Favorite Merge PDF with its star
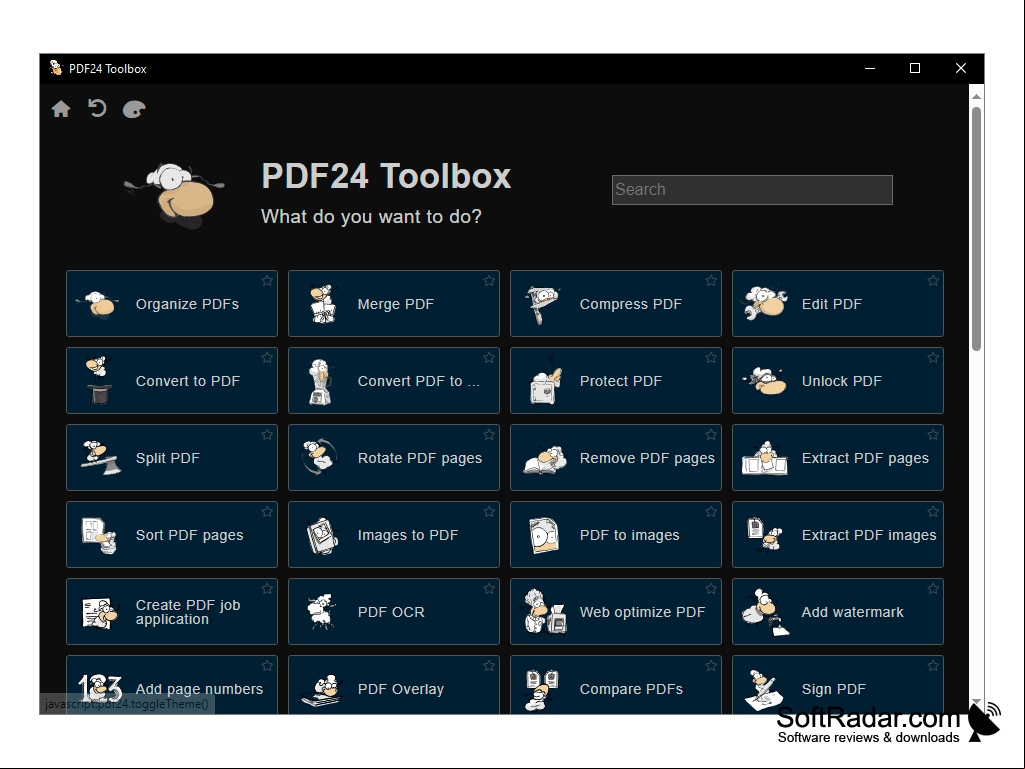Image resolution: width=1025 pixels, height=769 pixels. click(x=489, y=281)
